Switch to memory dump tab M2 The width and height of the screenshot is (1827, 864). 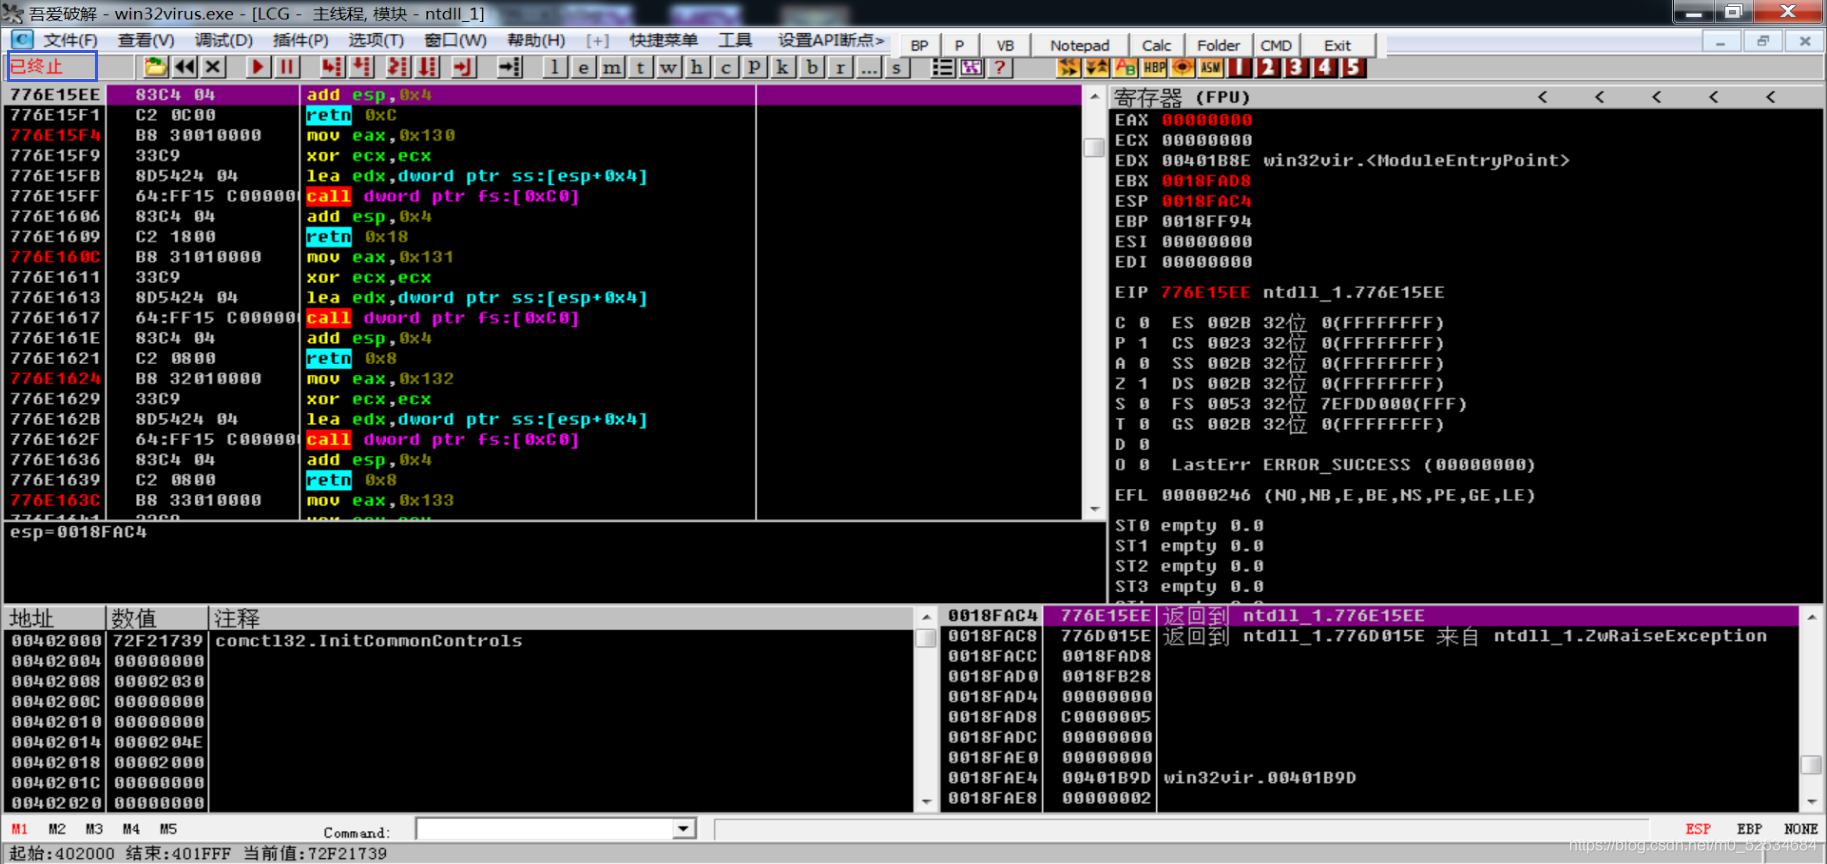(57, 829)
